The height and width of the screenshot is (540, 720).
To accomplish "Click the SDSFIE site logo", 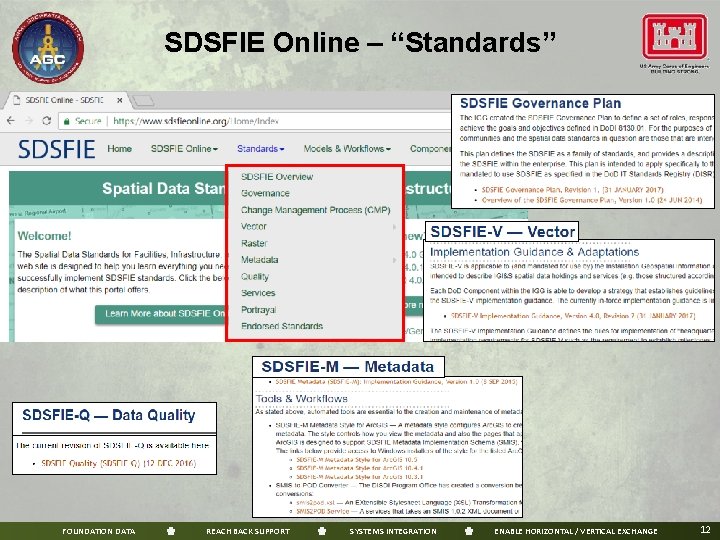I will click(x=57, y=149).
